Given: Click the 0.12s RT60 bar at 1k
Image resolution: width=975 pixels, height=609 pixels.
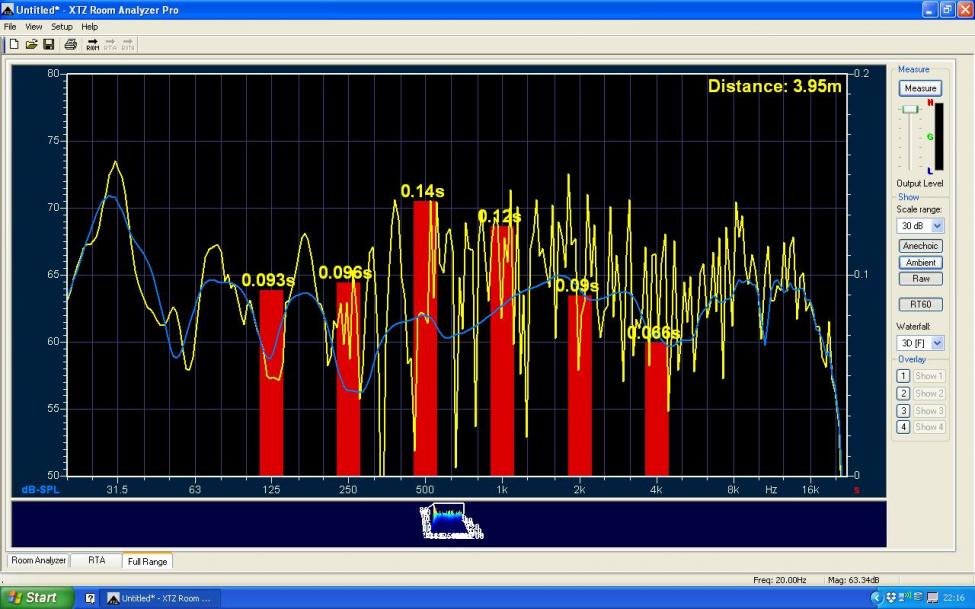Looking at the screenshot, I should tap(502, 351).
